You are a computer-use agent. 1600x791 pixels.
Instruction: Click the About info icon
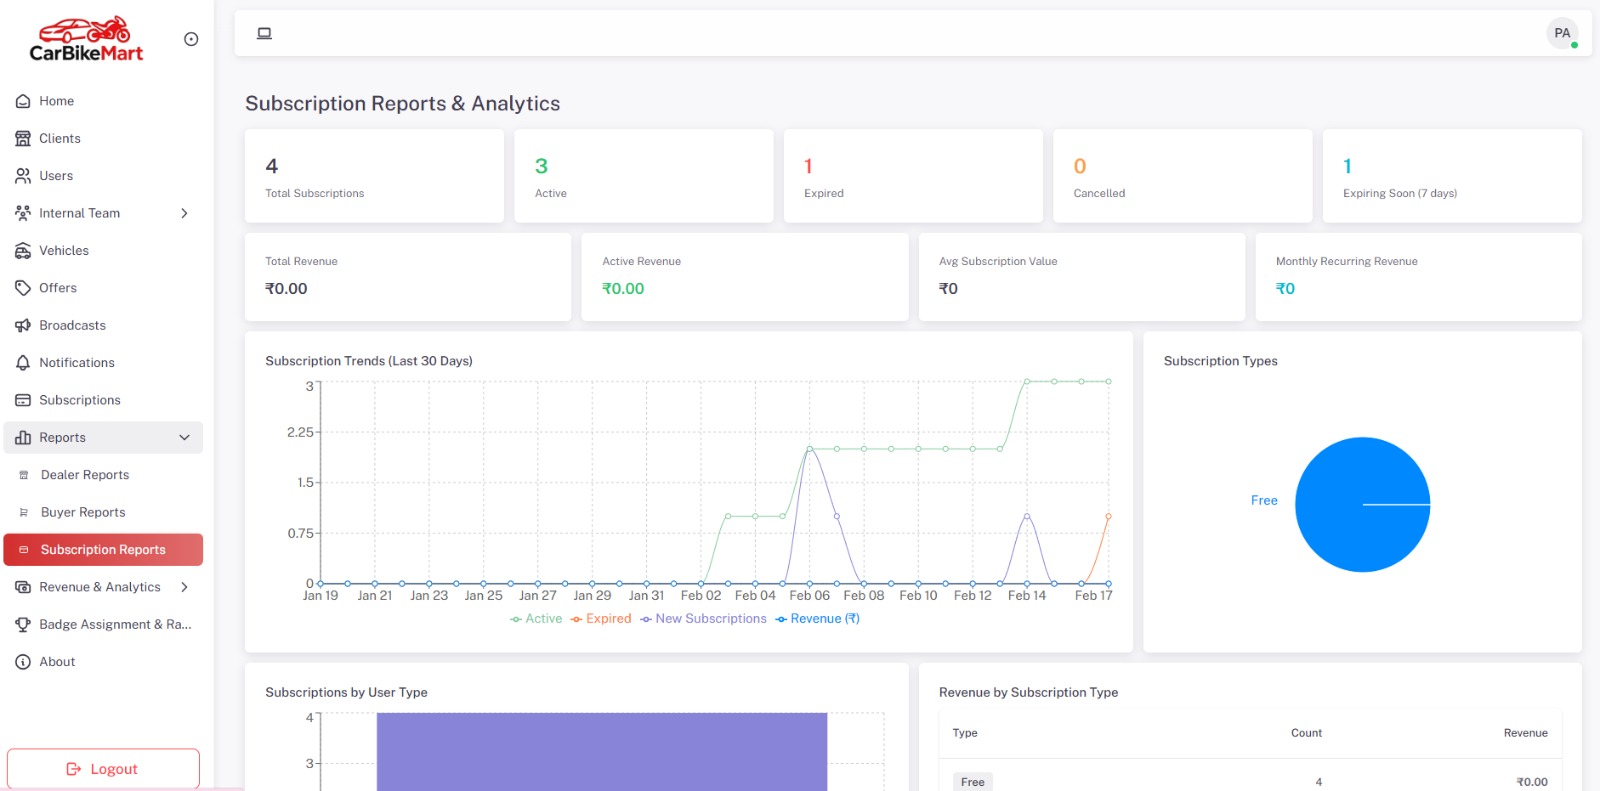23,662
